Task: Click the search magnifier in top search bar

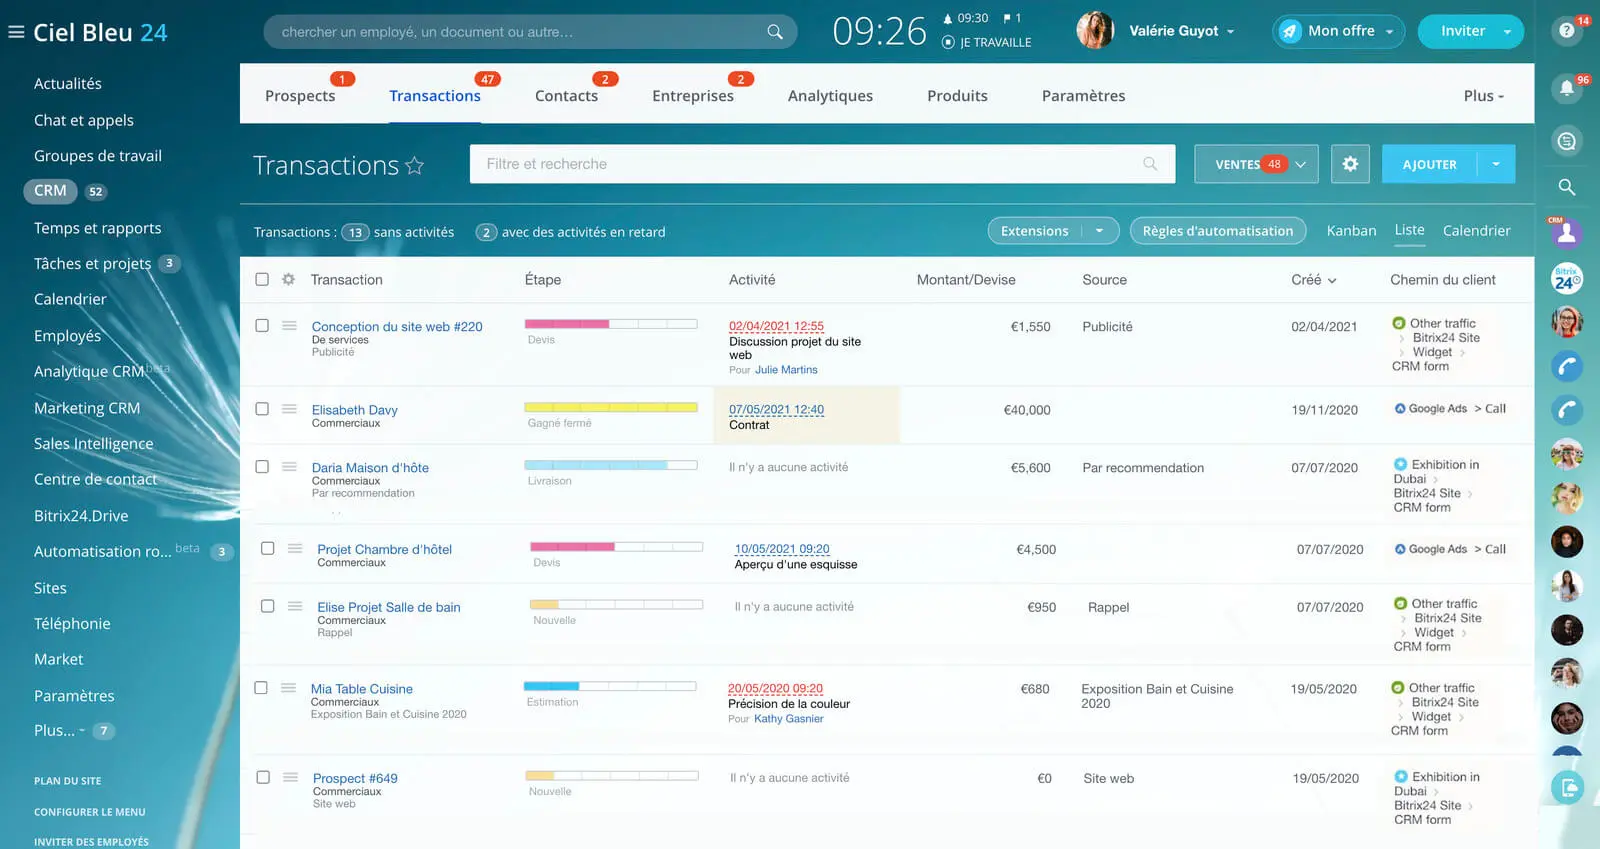Action: coord(774,32)
